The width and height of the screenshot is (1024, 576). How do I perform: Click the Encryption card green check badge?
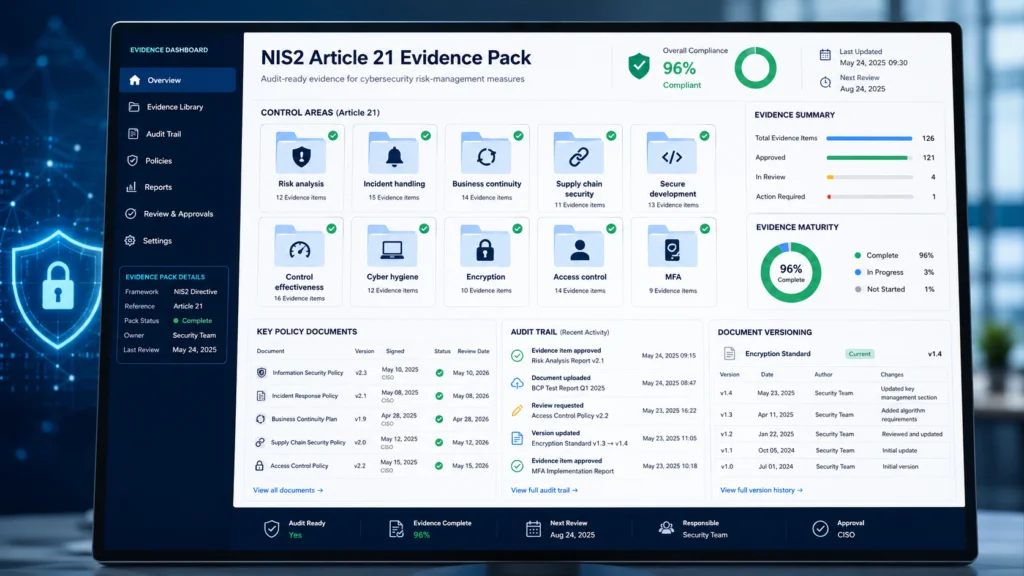[x=517, y=229]
